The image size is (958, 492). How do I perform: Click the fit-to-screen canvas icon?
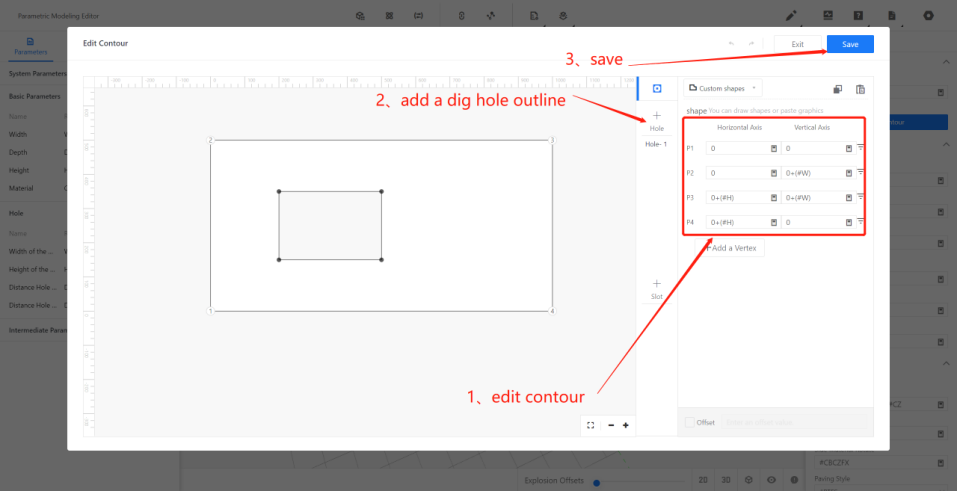coord(590,425)
